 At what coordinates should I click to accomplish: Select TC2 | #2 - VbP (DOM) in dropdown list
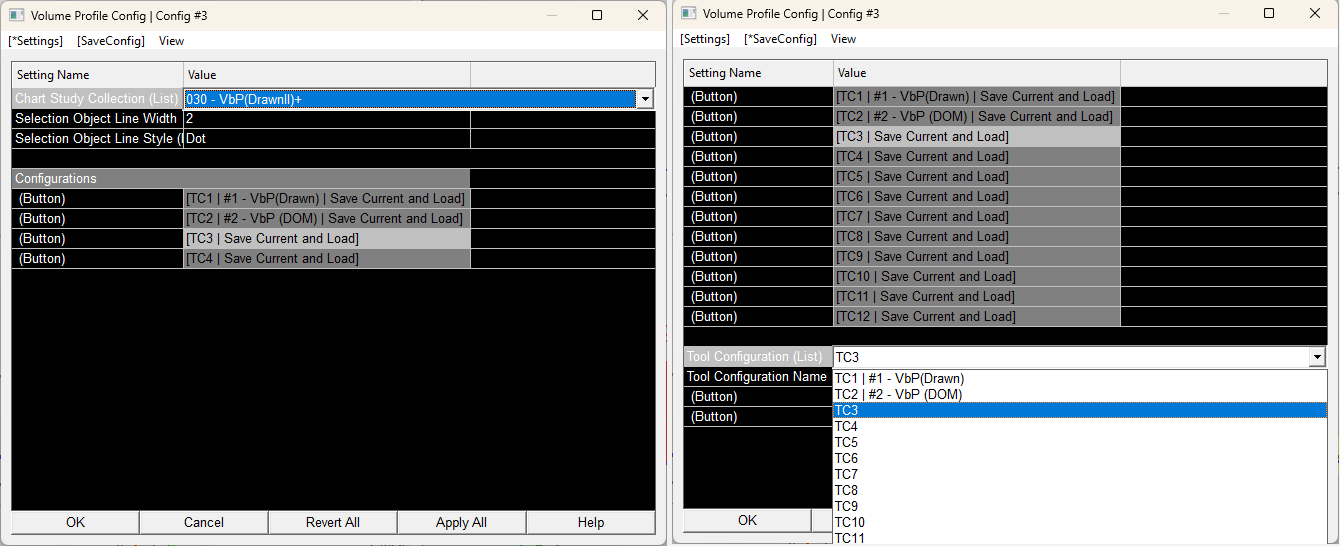coord(1080,395)
